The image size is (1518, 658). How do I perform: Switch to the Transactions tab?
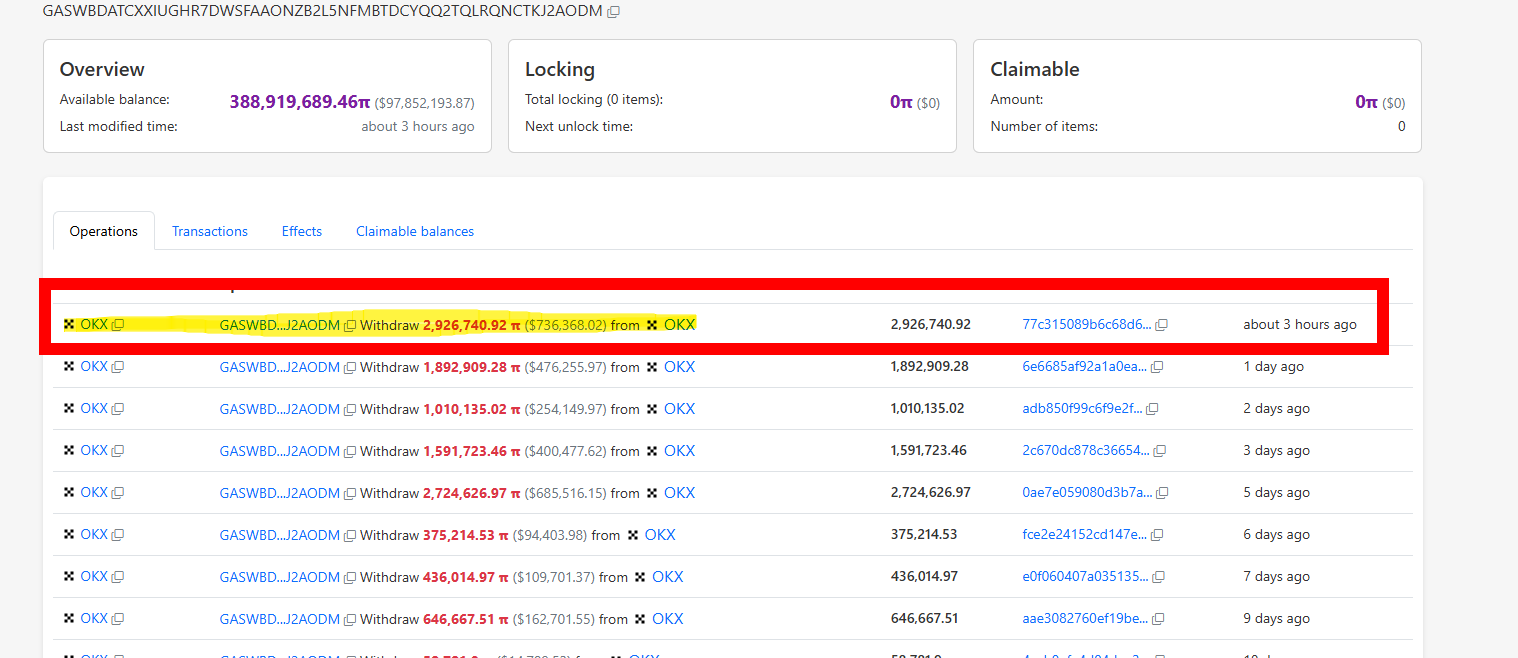click(209, 231)
